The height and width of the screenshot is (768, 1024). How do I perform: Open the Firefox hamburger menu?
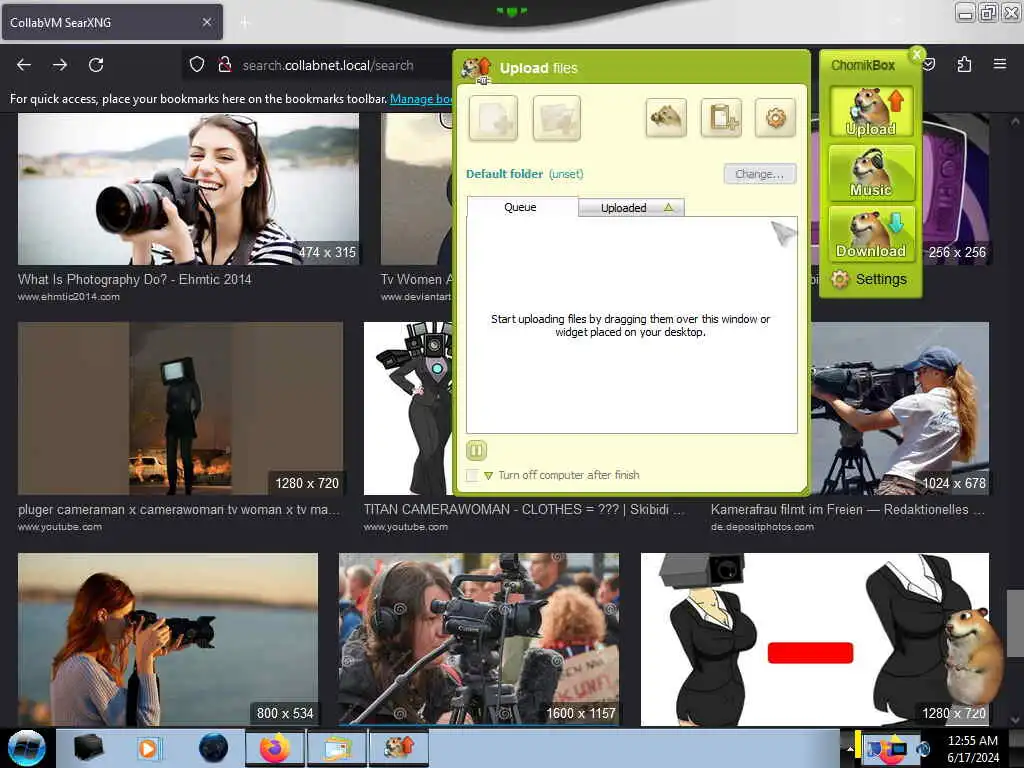point(999,64)
